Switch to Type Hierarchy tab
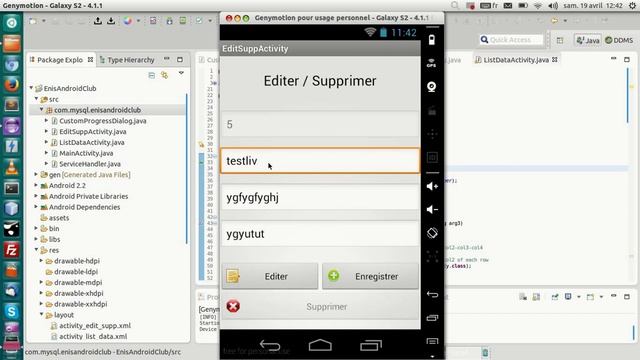Image resolution: width=640 pixels, height=360 pixels. pyautogui.click(x=127, y=60)
